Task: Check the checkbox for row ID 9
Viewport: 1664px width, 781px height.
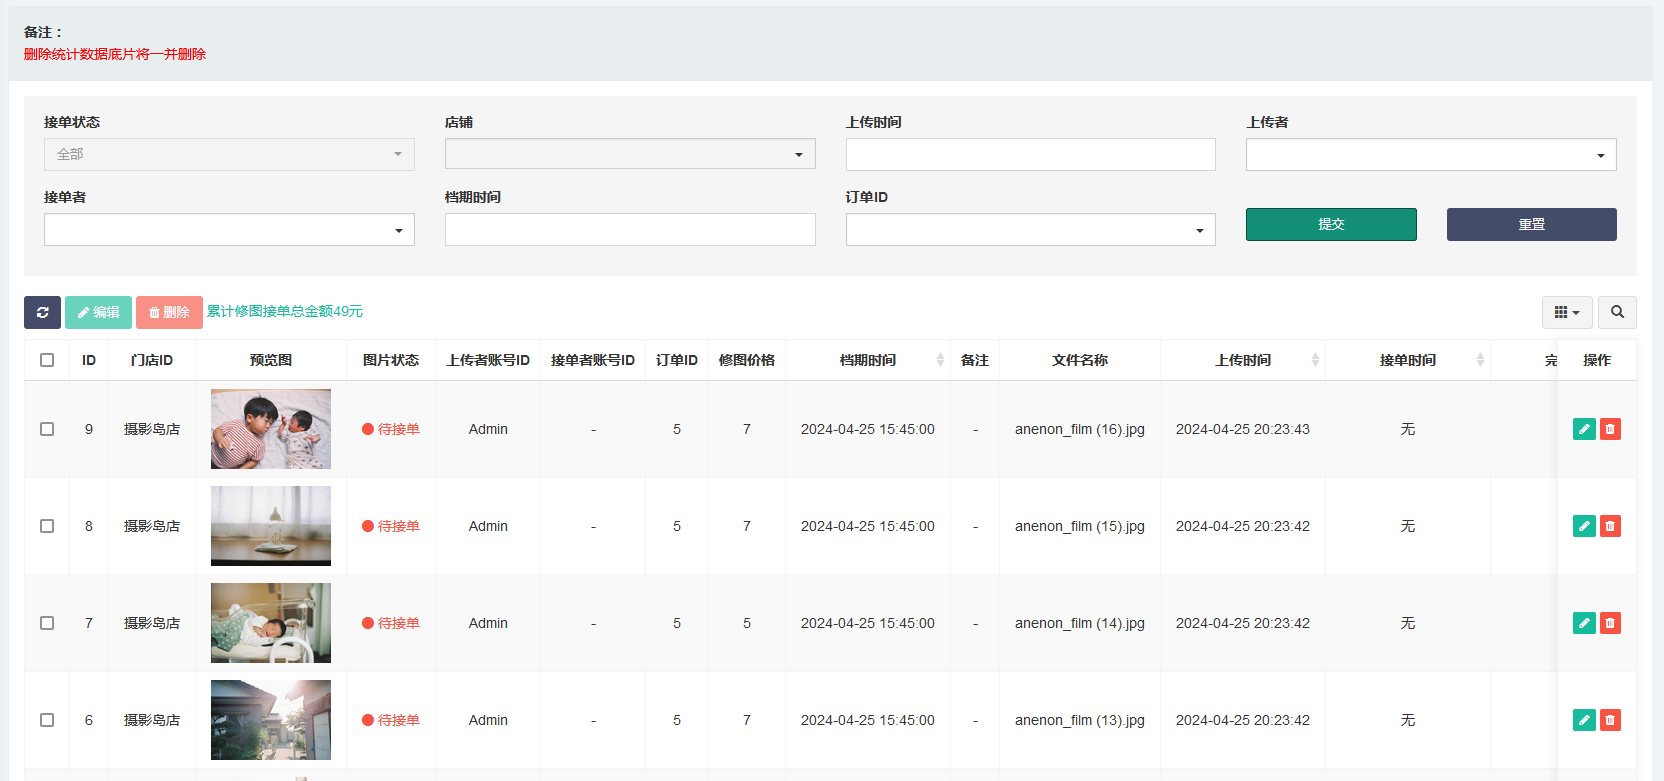Action: click(47, 429)
